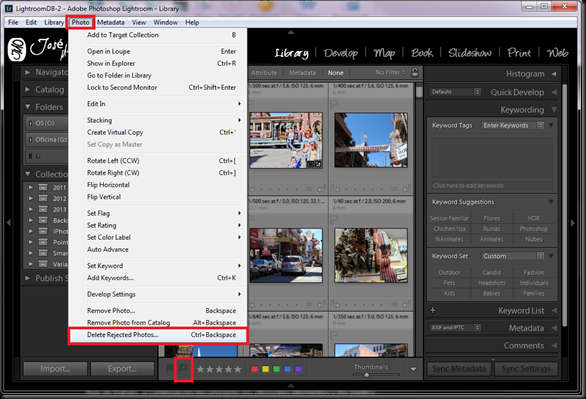
Task: Switch to the Map module
Action: [384, 53]
